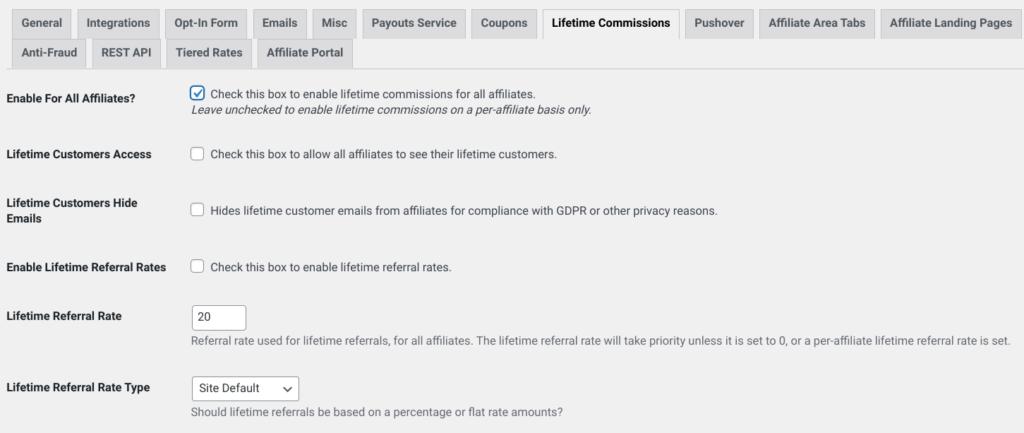Check the Enable Lifetime Referral Rates box
Image resolution: width=1024 pixels, height=433 pixels.
click(197, 266)
